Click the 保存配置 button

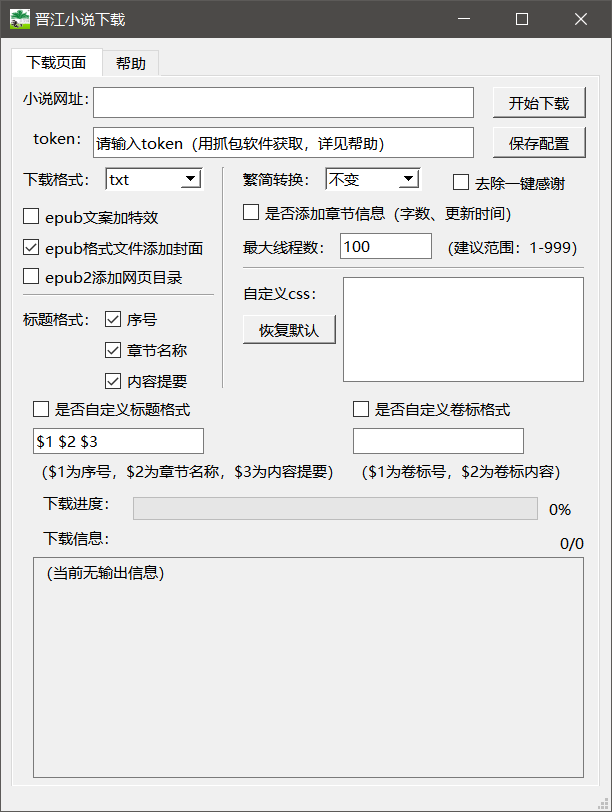click(539, 142)
